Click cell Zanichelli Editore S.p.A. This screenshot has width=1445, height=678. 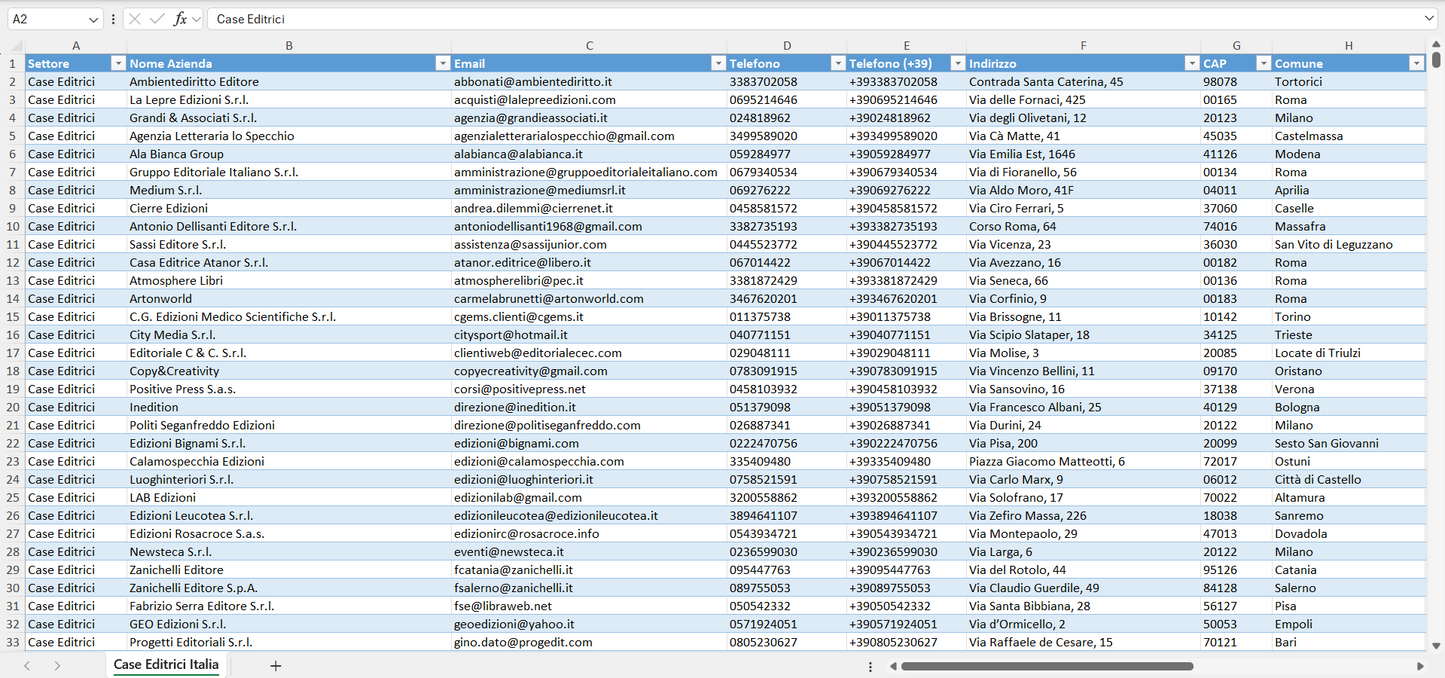(x=289, y=588)
